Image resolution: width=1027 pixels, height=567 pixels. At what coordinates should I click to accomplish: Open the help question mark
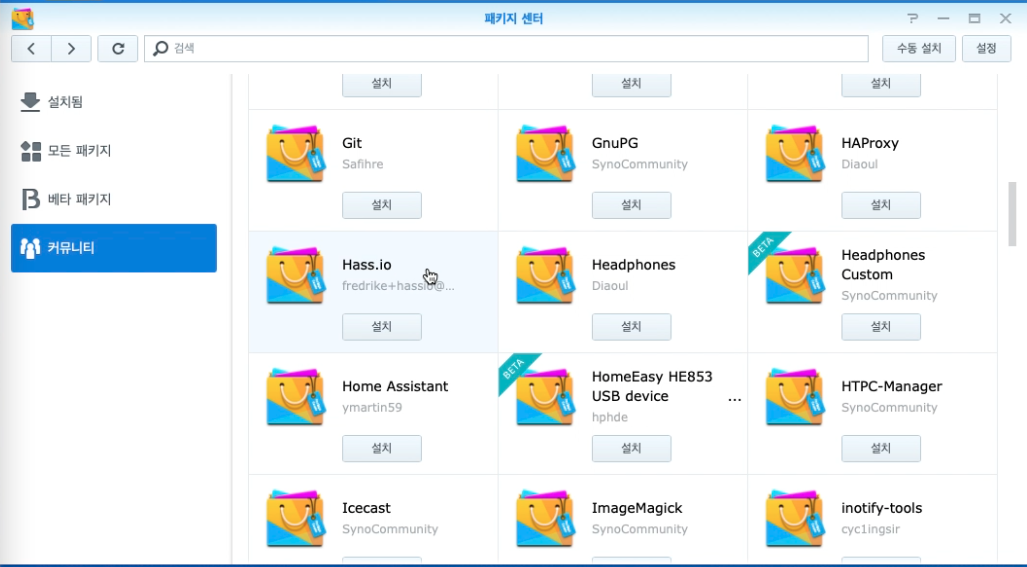click(x=912, y=18)
